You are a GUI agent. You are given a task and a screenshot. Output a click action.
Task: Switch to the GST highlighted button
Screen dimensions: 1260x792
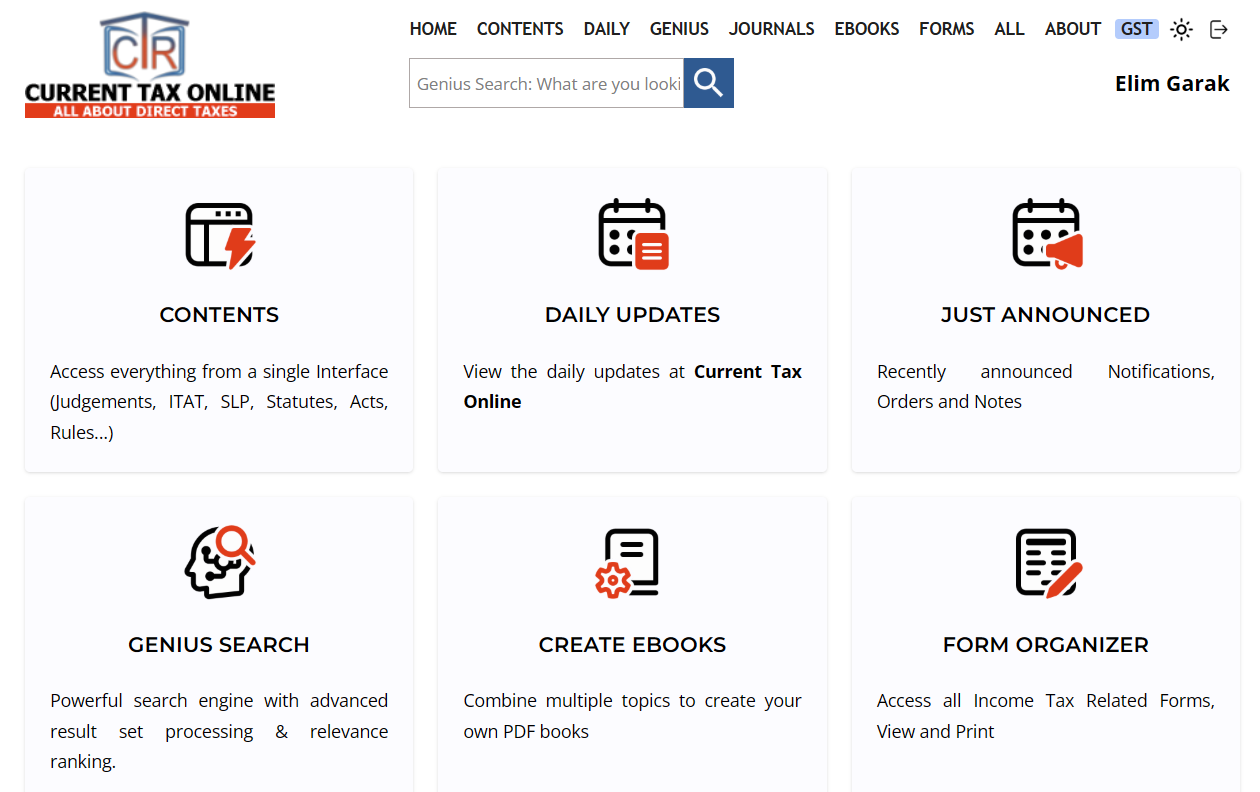pyautogui.click(x=1136, y=29)
